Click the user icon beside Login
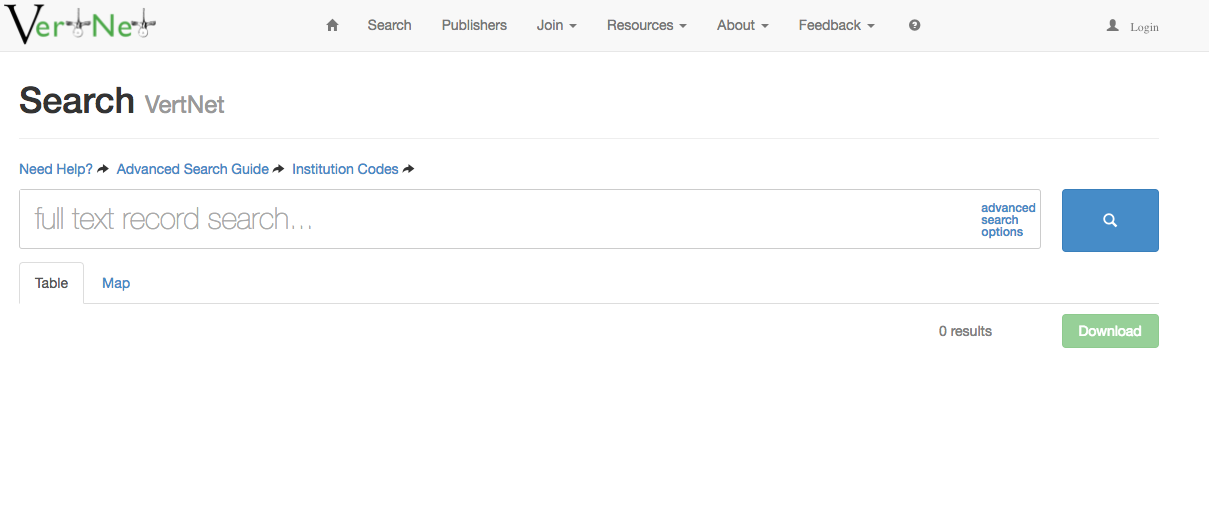This screenshot has height=528, width=1209. [1112, 26]
